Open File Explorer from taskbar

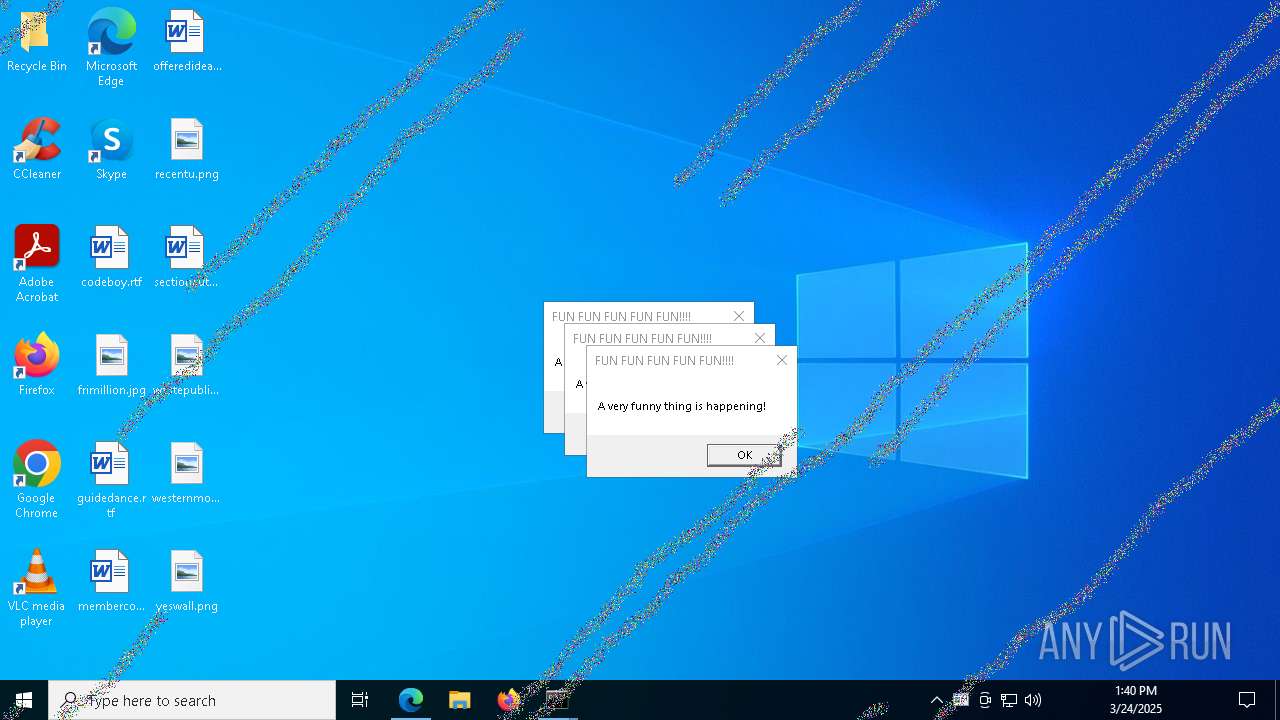(x=459, y=700)
